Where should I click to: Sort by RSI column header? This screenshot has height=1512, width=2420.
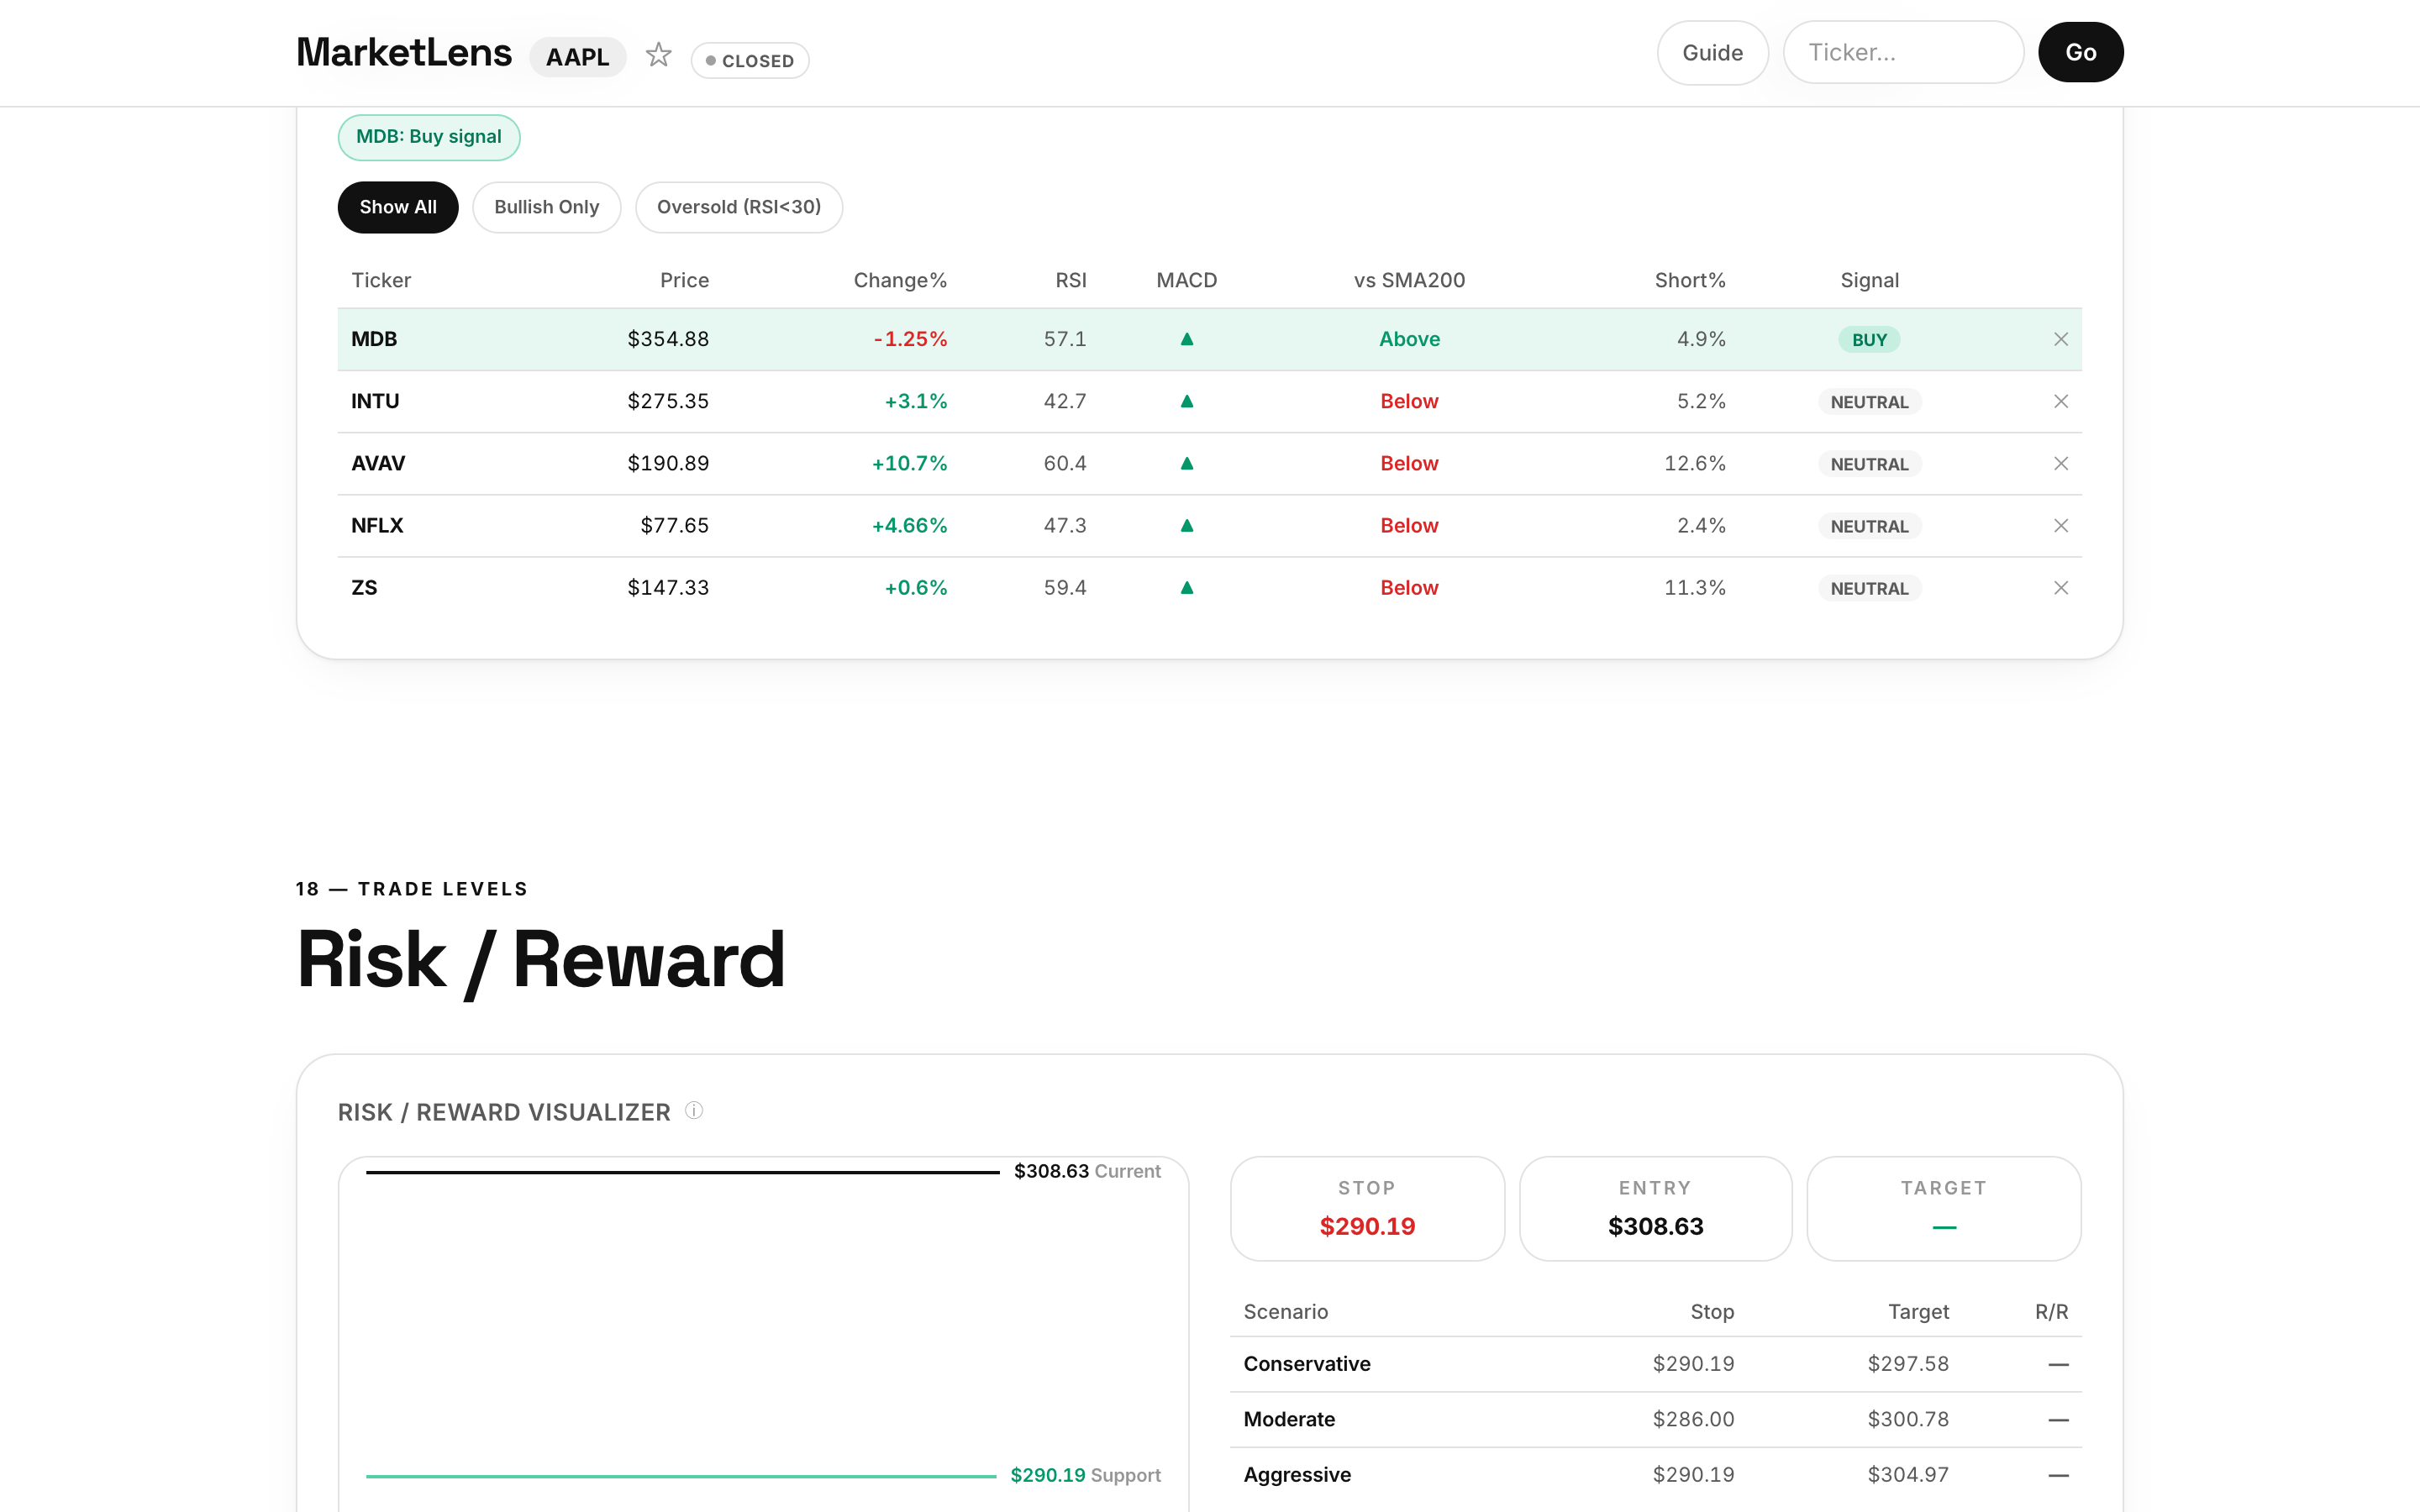[x=1071, y=280]
